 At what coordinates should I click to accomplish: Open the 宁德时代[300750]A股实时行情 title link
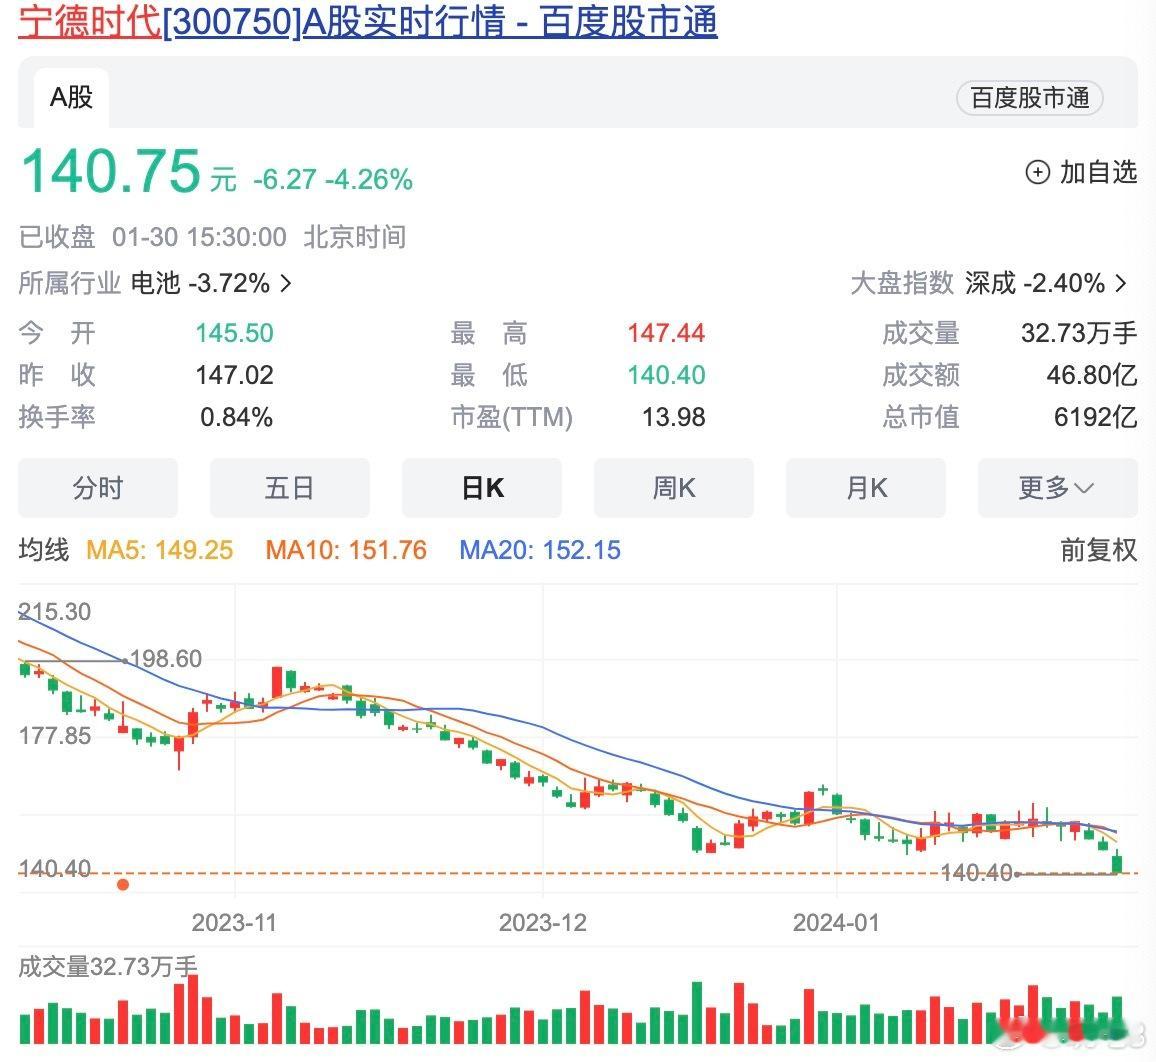tap(367, 21)
